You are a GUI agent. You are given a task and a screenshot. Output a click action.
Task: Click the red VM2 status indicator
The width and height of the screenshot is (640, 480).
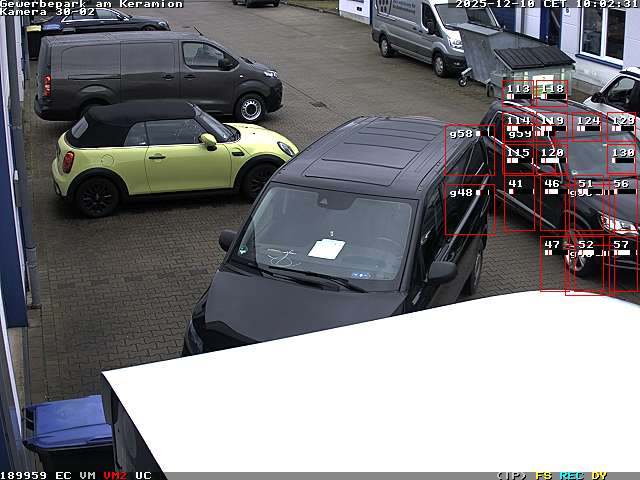click(115, 475)
